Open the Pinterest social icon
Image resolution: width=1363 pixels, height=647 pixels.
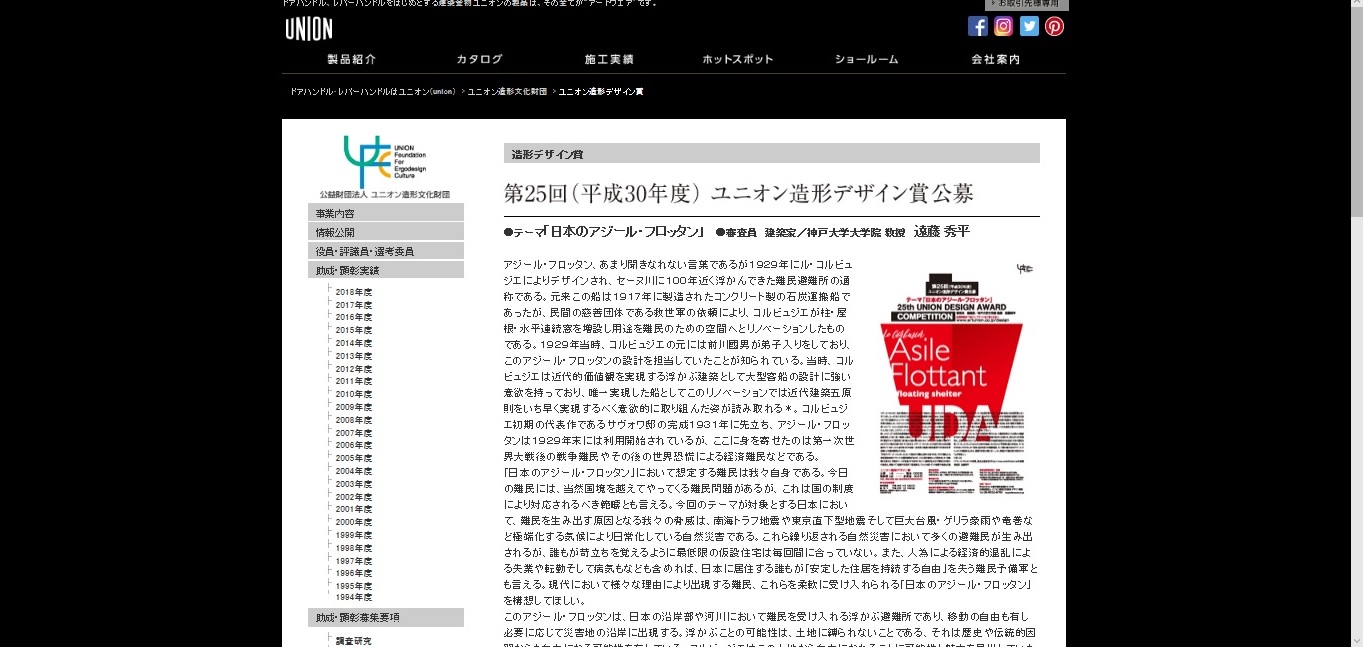tap(1054, 27)
